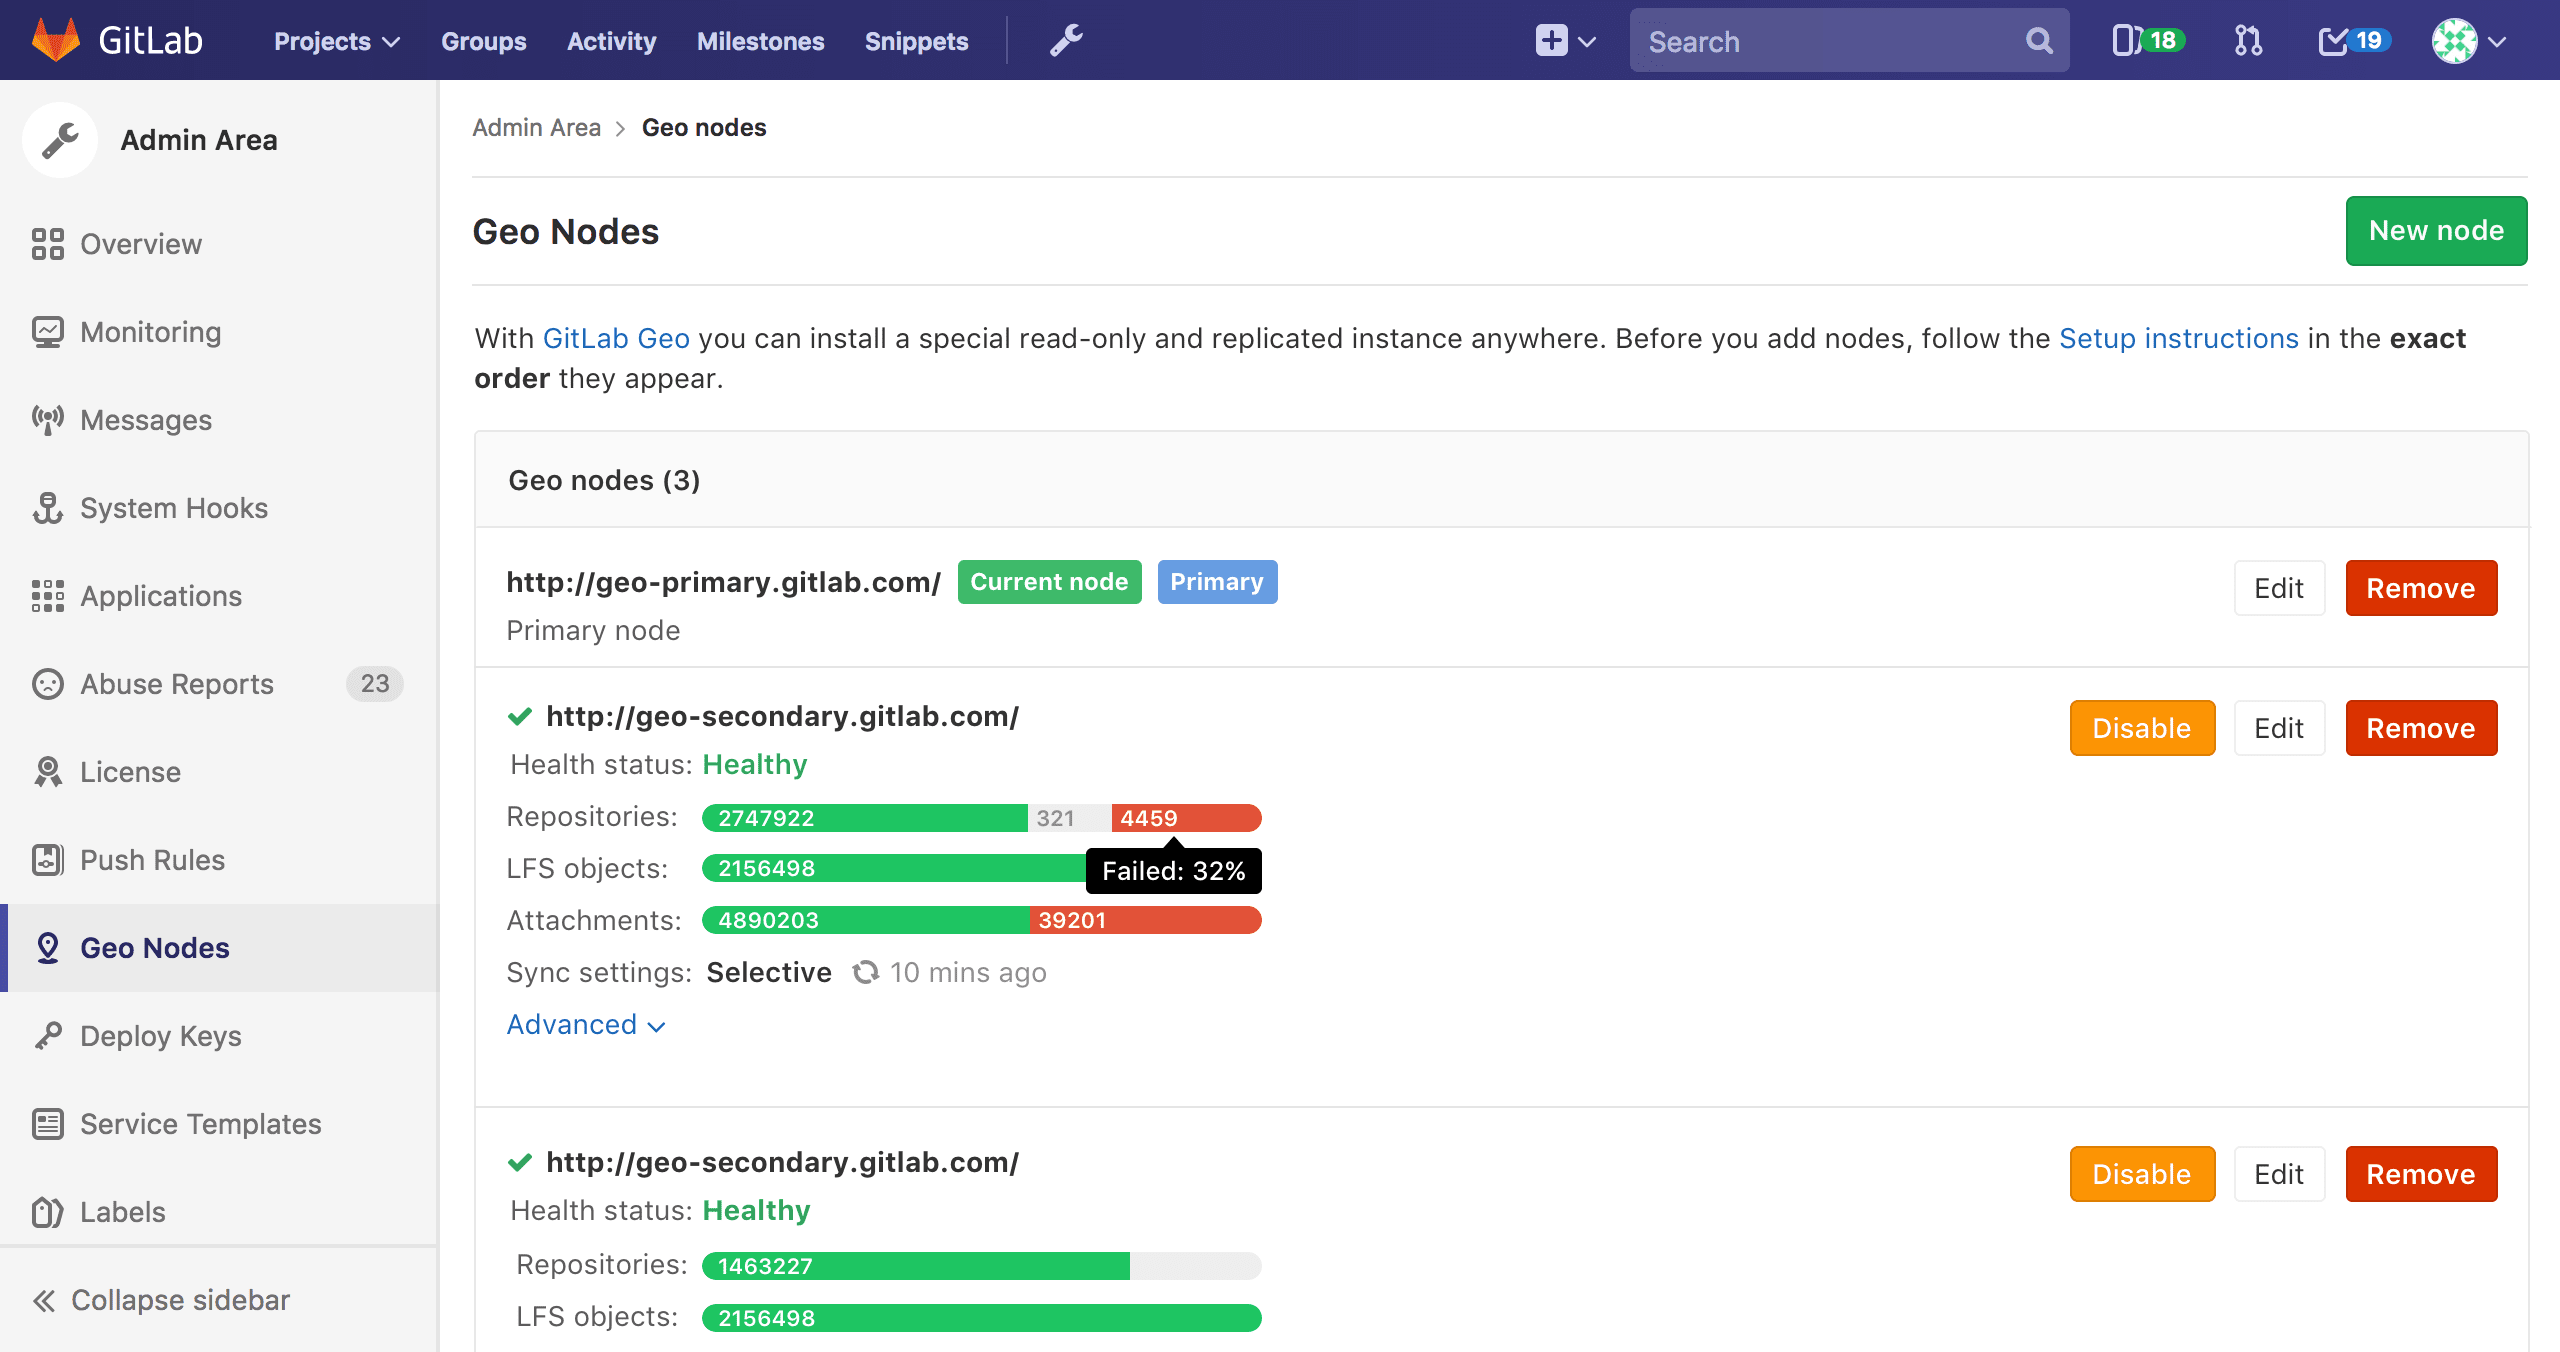Click the wrench/admin settings icon
Screen dimensions: 2560x1352
1065,41
